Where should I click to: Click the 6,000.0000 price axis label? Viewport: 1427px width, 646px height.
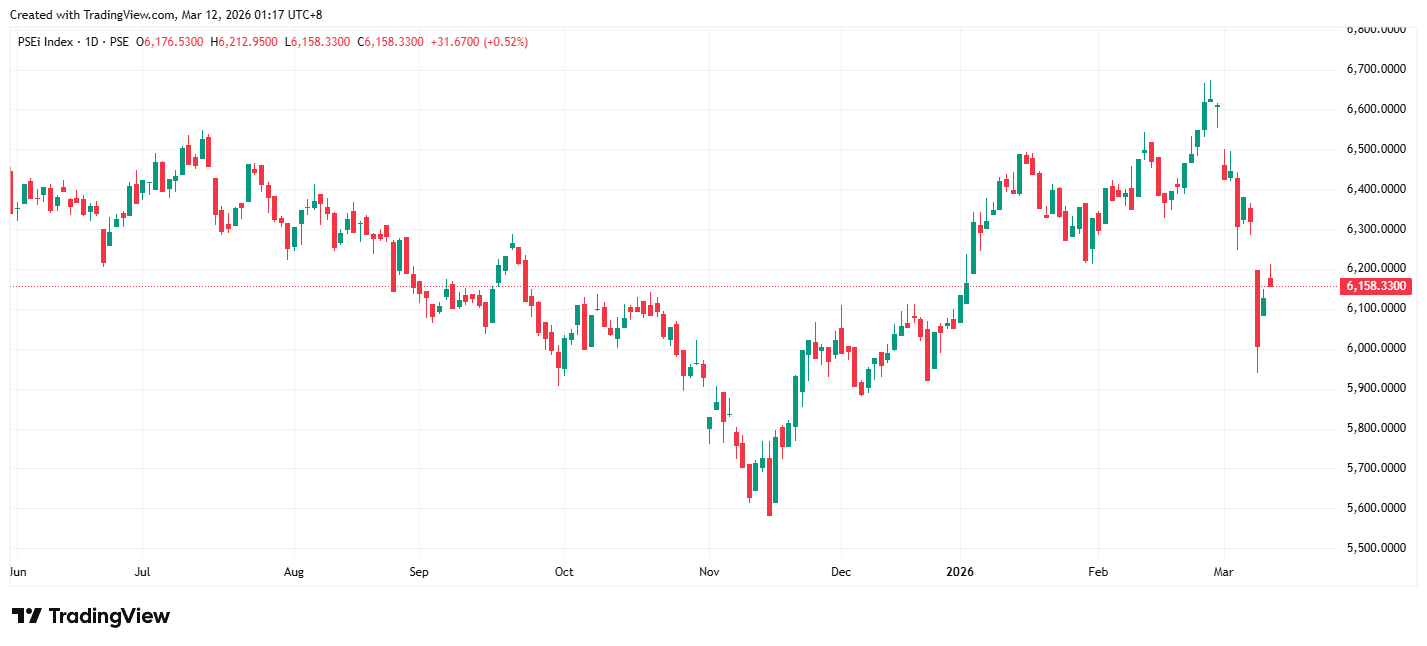1376,348
